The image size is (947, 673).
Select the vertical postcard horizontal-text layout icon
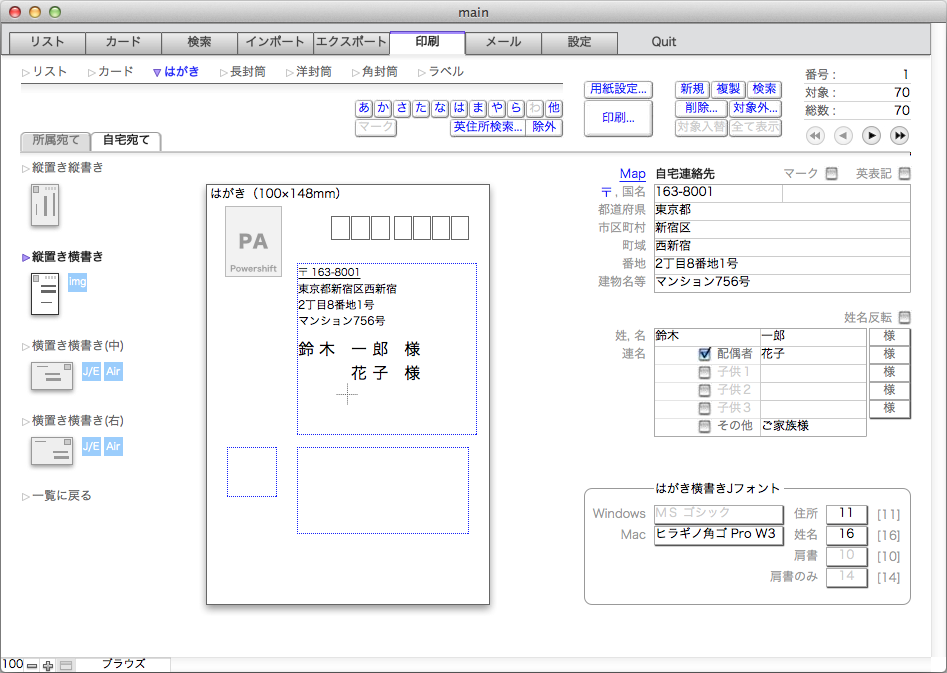(46, 292)
